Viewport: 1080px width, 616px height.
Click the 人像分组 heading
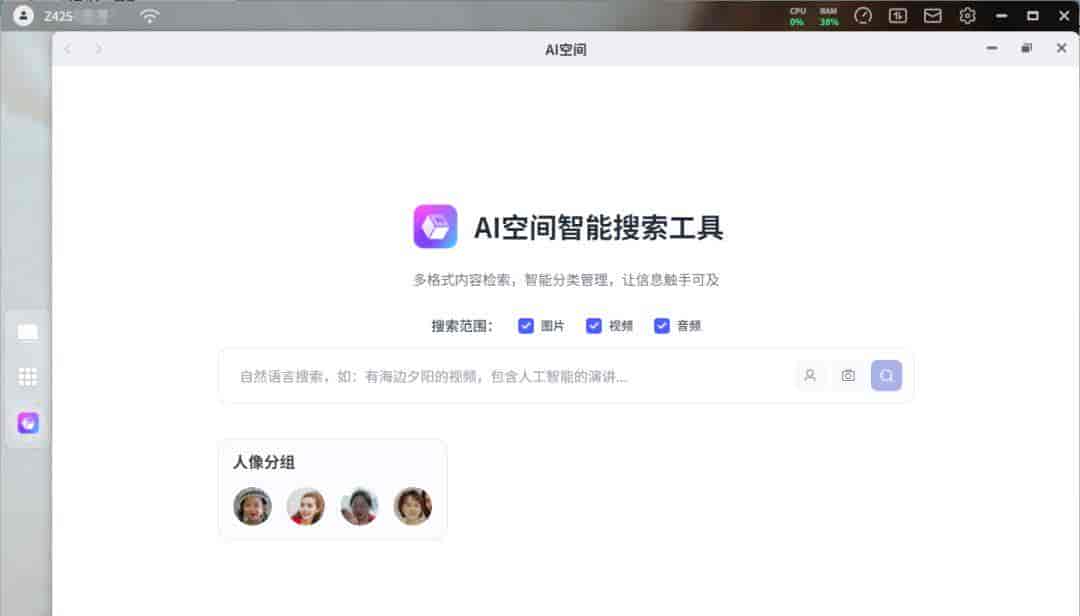pyautogui.click(x=264, y=462)
